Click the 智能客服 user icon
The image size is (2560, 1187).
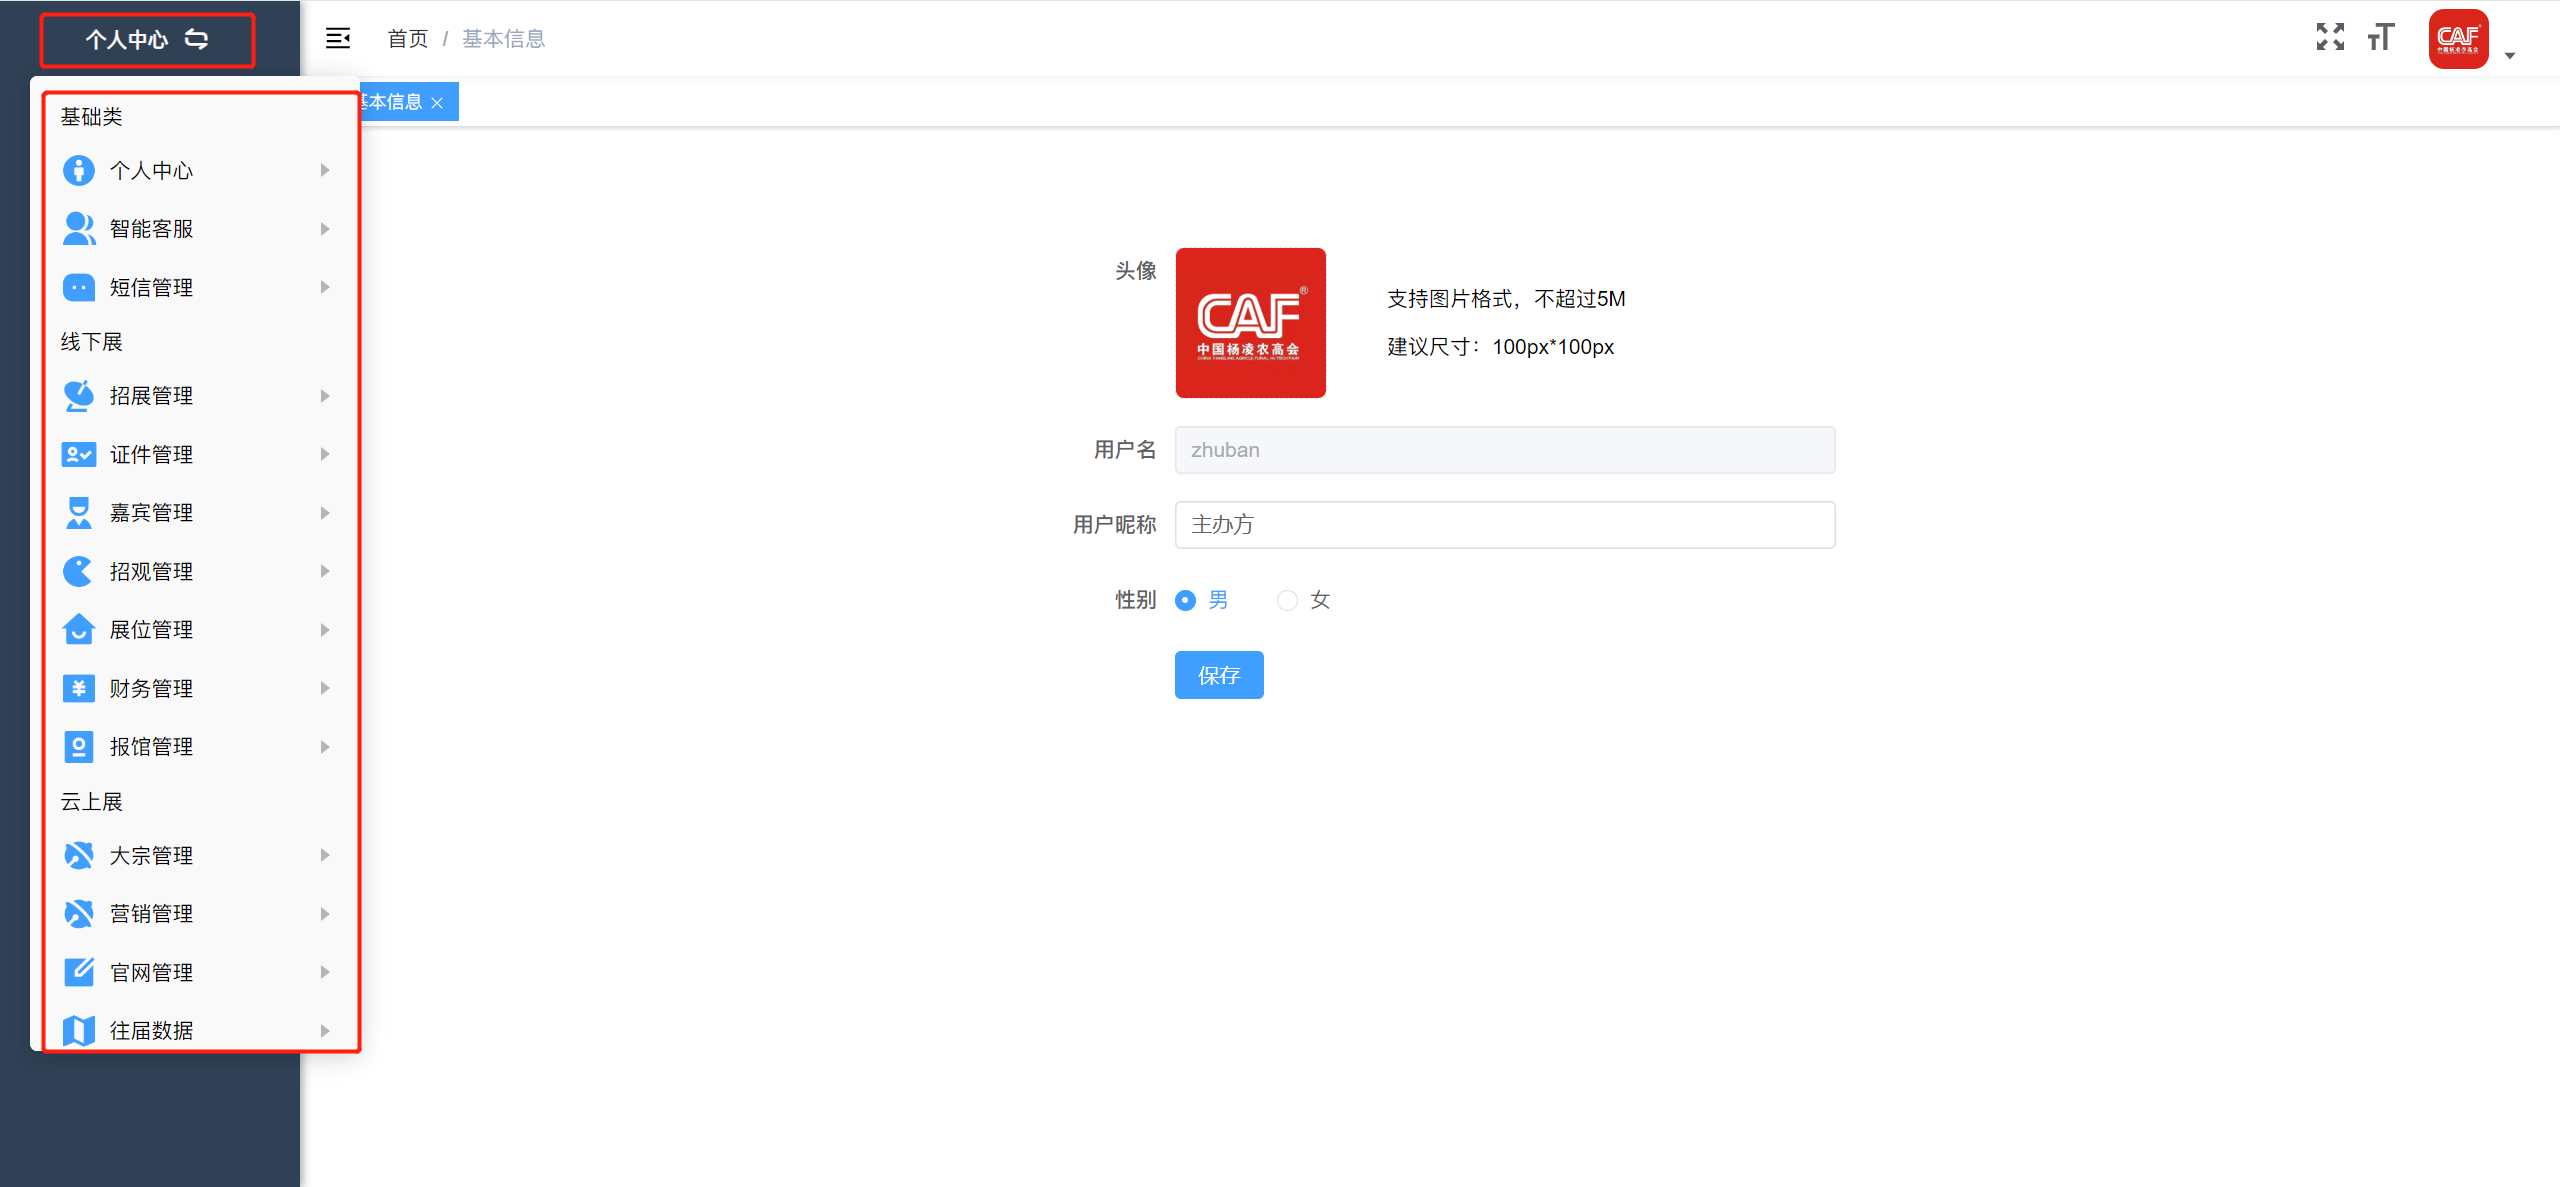[x=78, y=229]
